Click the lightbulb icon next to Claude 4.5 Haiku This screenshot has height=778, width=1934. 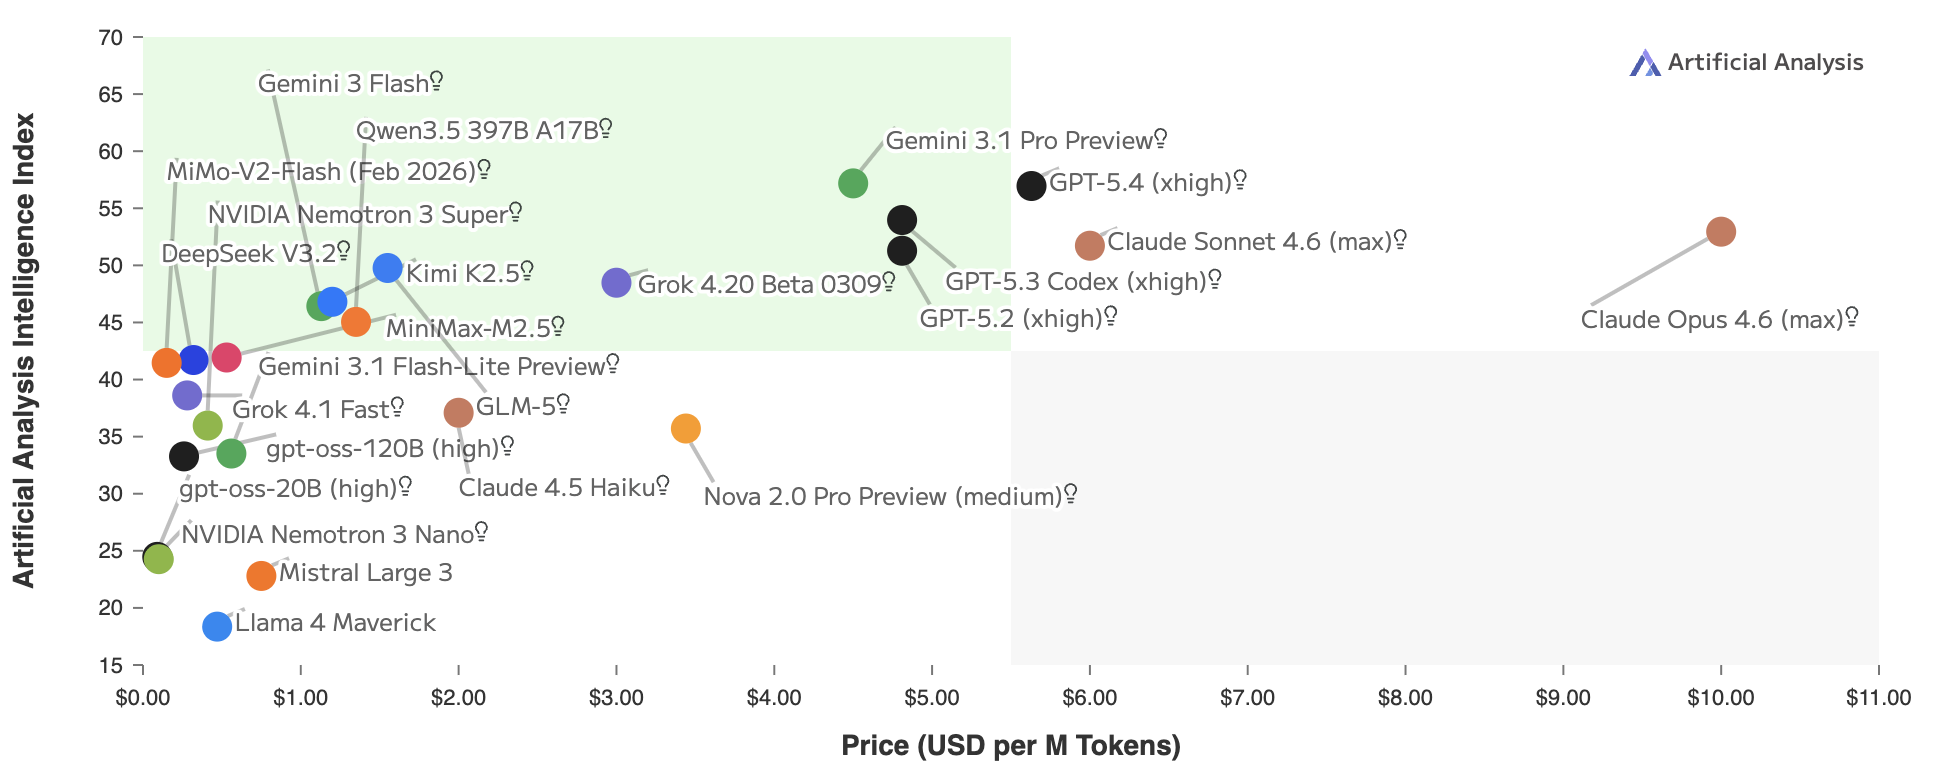point(662,486)
